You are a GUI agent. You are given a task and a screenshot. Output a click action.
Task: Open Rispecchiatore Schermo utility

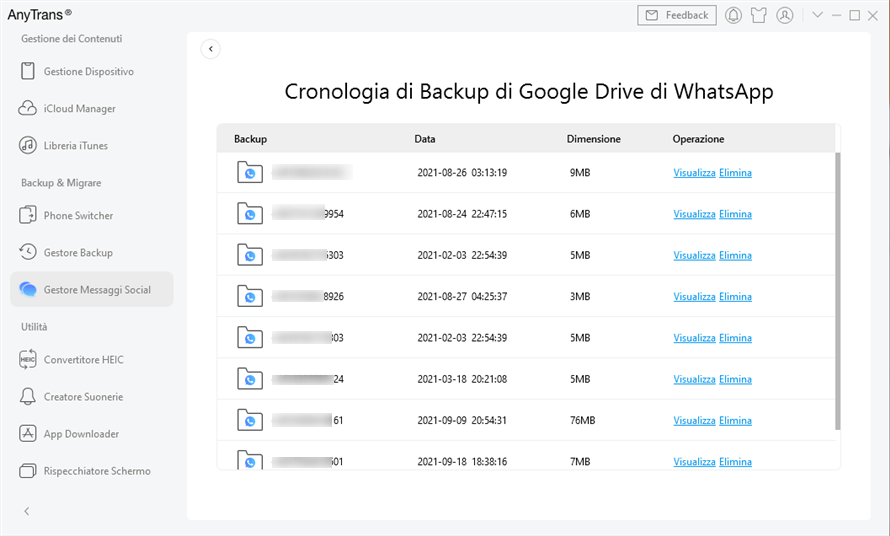97,471
